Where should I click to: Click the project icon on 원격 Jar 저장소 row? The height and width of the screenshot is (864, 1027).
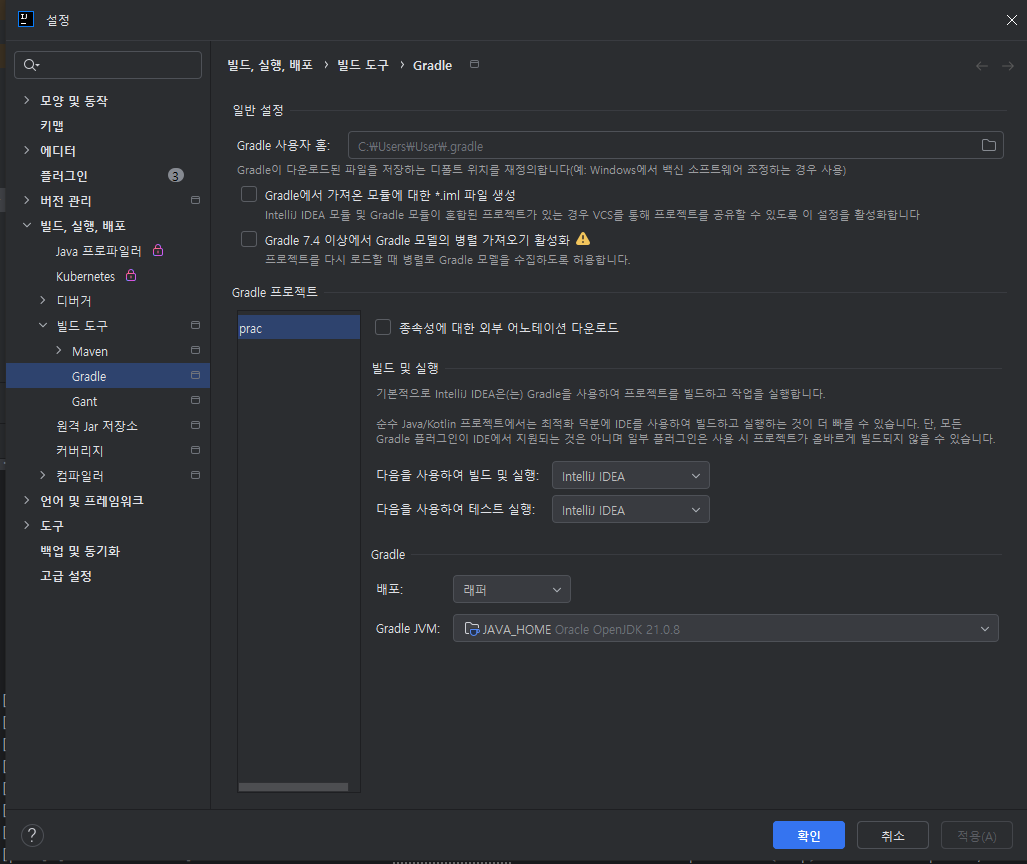tap(195, 425)
